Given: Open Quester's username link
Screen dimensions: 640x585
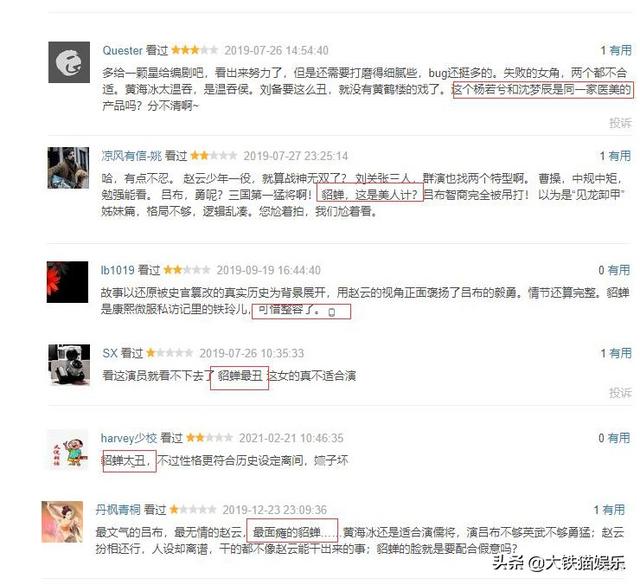Looking at the screenshot, I should pos(122,50).
